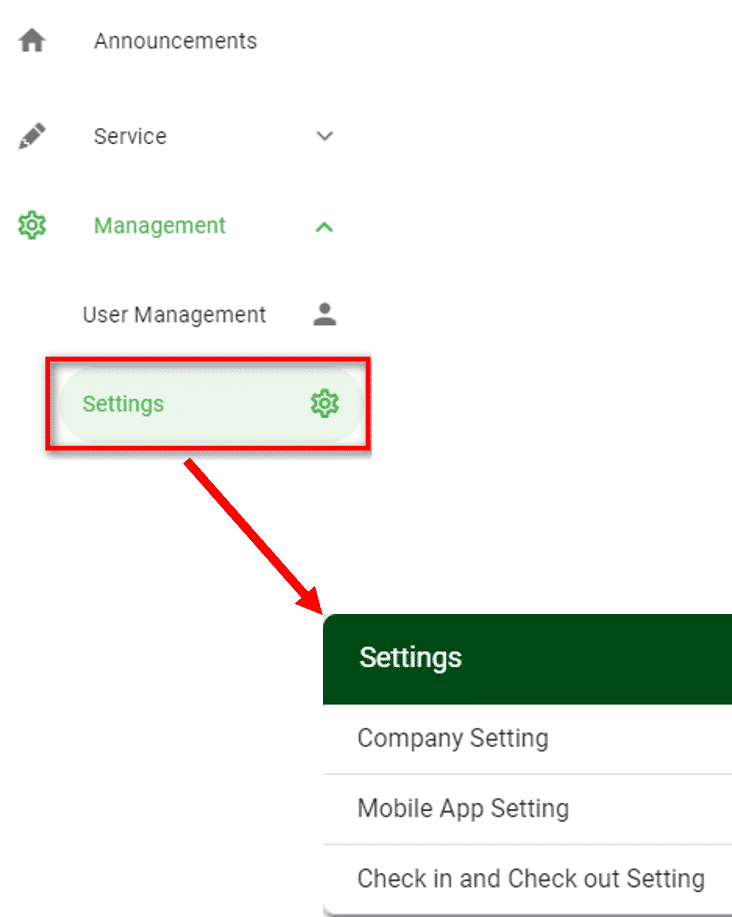
Task: Click empty space right of Company Setting text
Action: (x=640, y=739)
